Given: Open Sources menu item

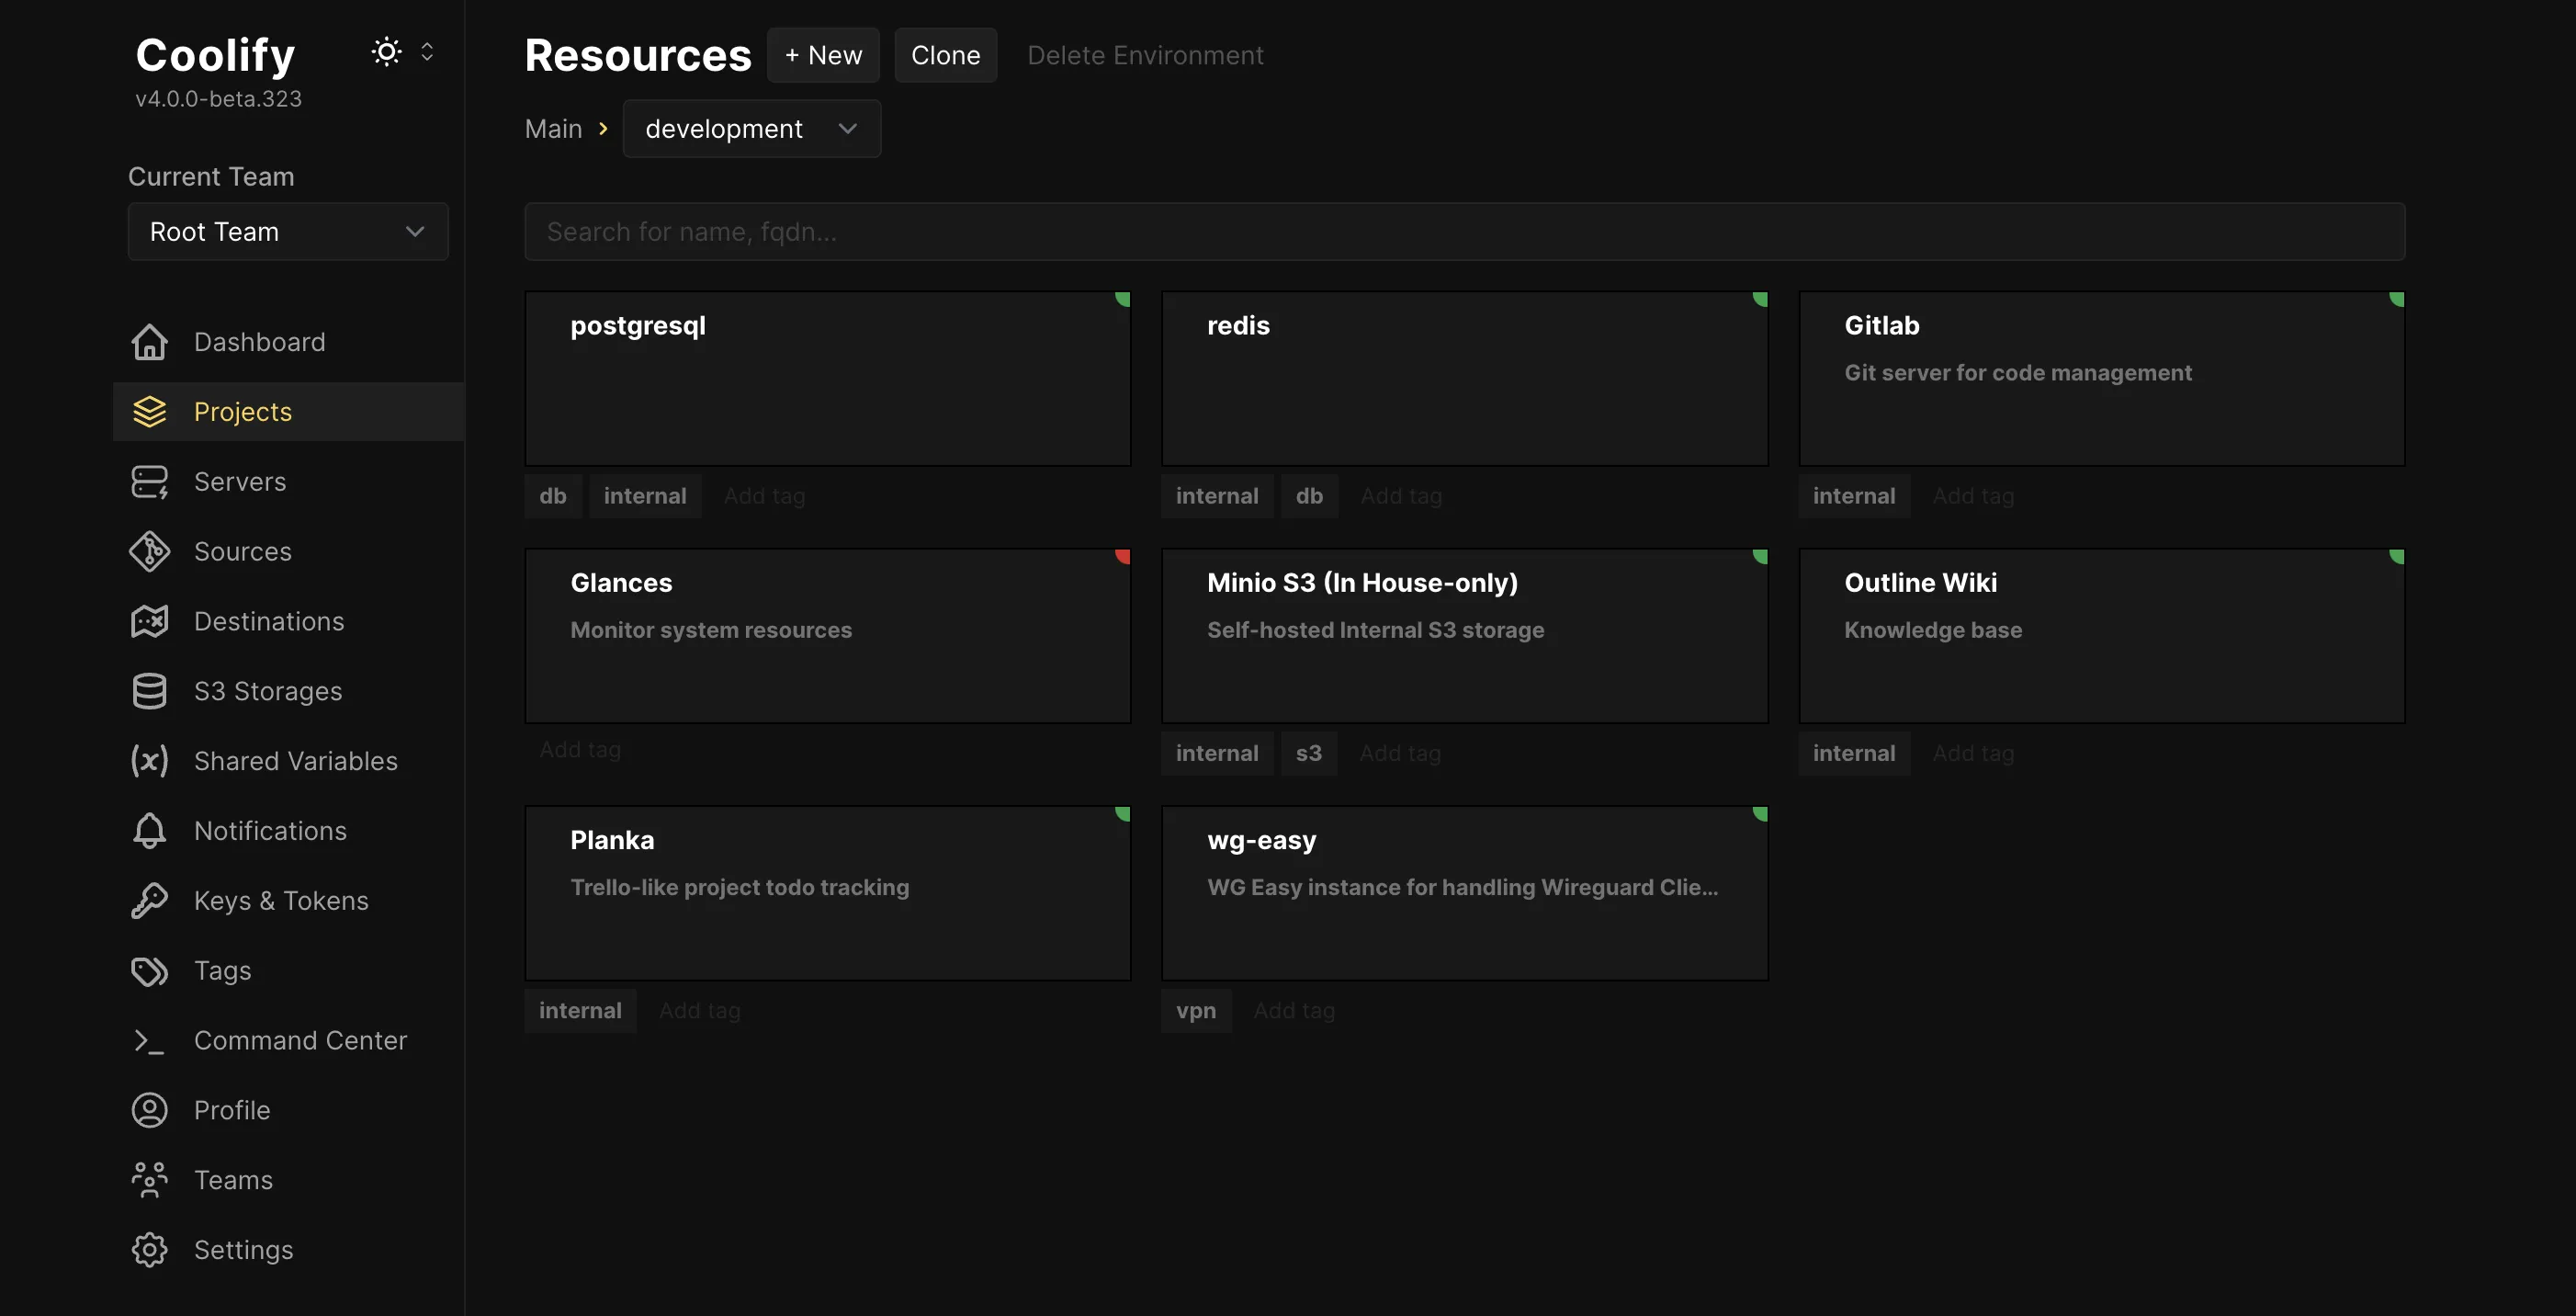Looking at the screenshot, I should pyautogui.click(x=288, y=552).
